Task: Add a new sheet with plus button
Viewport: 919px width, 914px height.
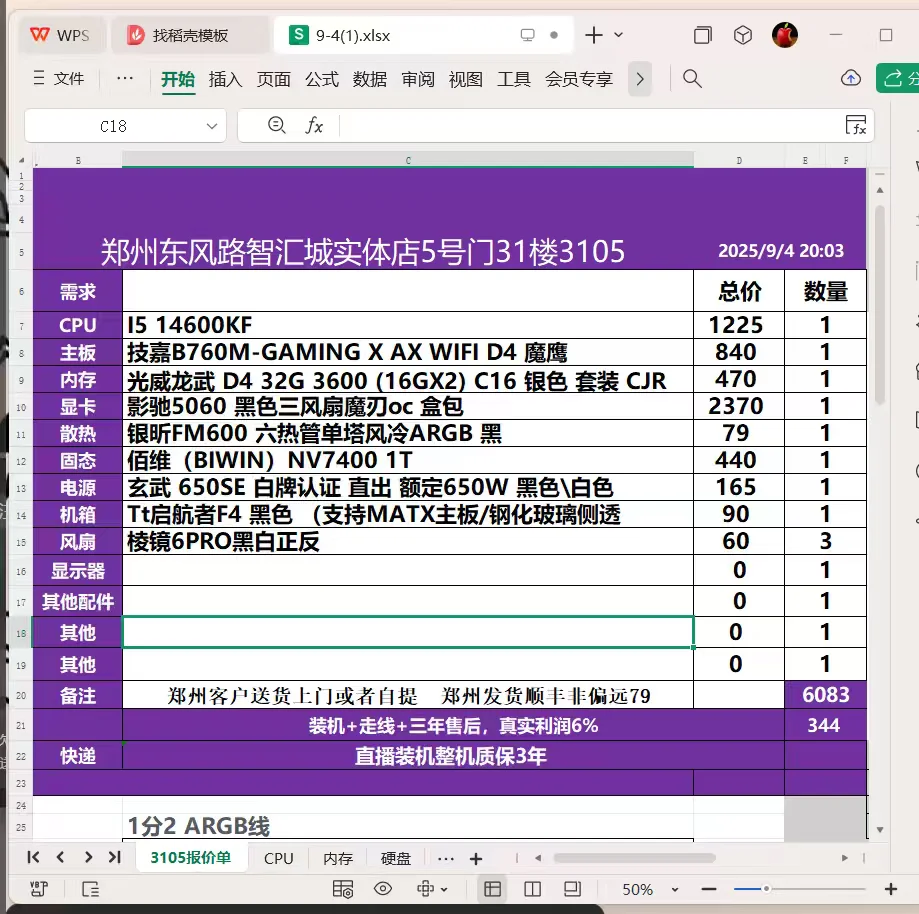Action: coord(476,859)
